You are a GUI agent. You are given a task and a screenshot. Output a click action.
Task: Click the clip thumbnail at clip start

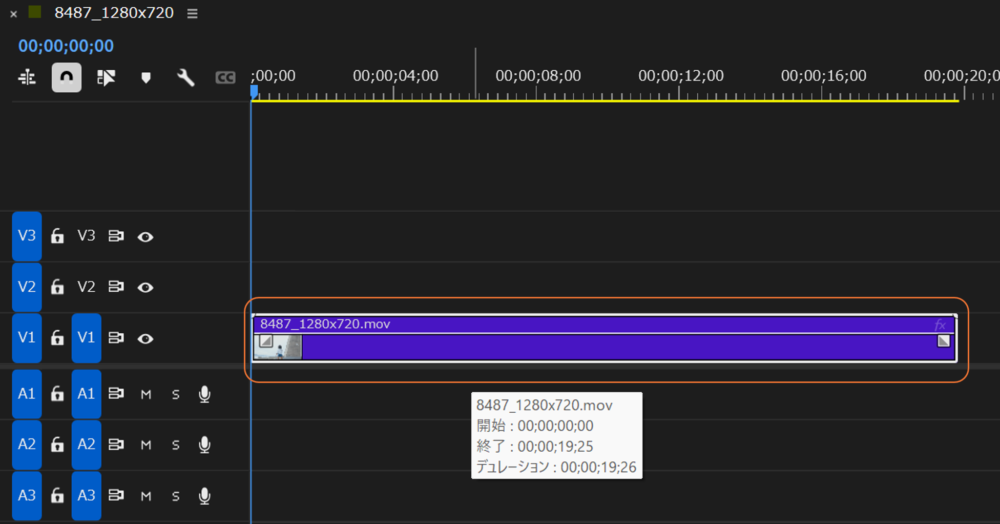click(278, 347)
